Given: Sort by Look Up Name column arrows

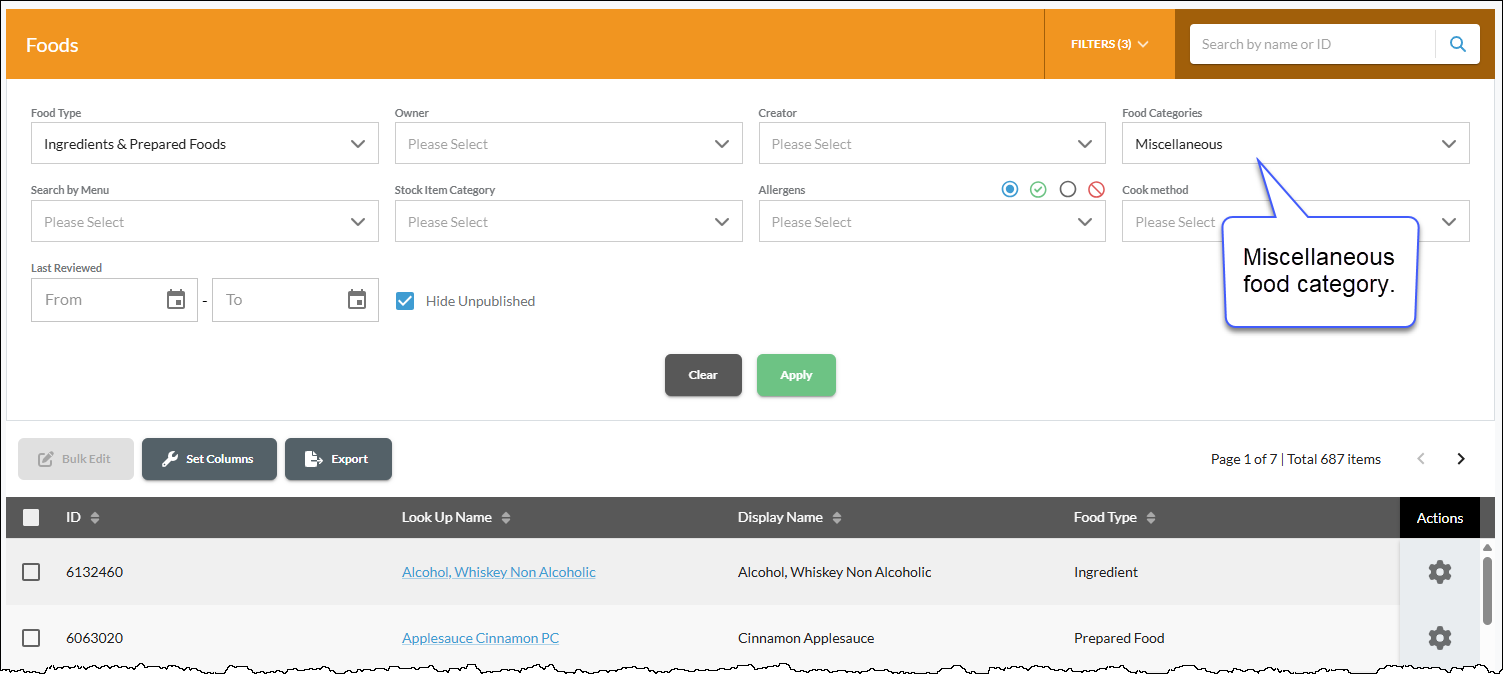Looking at the screenshot, I should tap(506, 518).
